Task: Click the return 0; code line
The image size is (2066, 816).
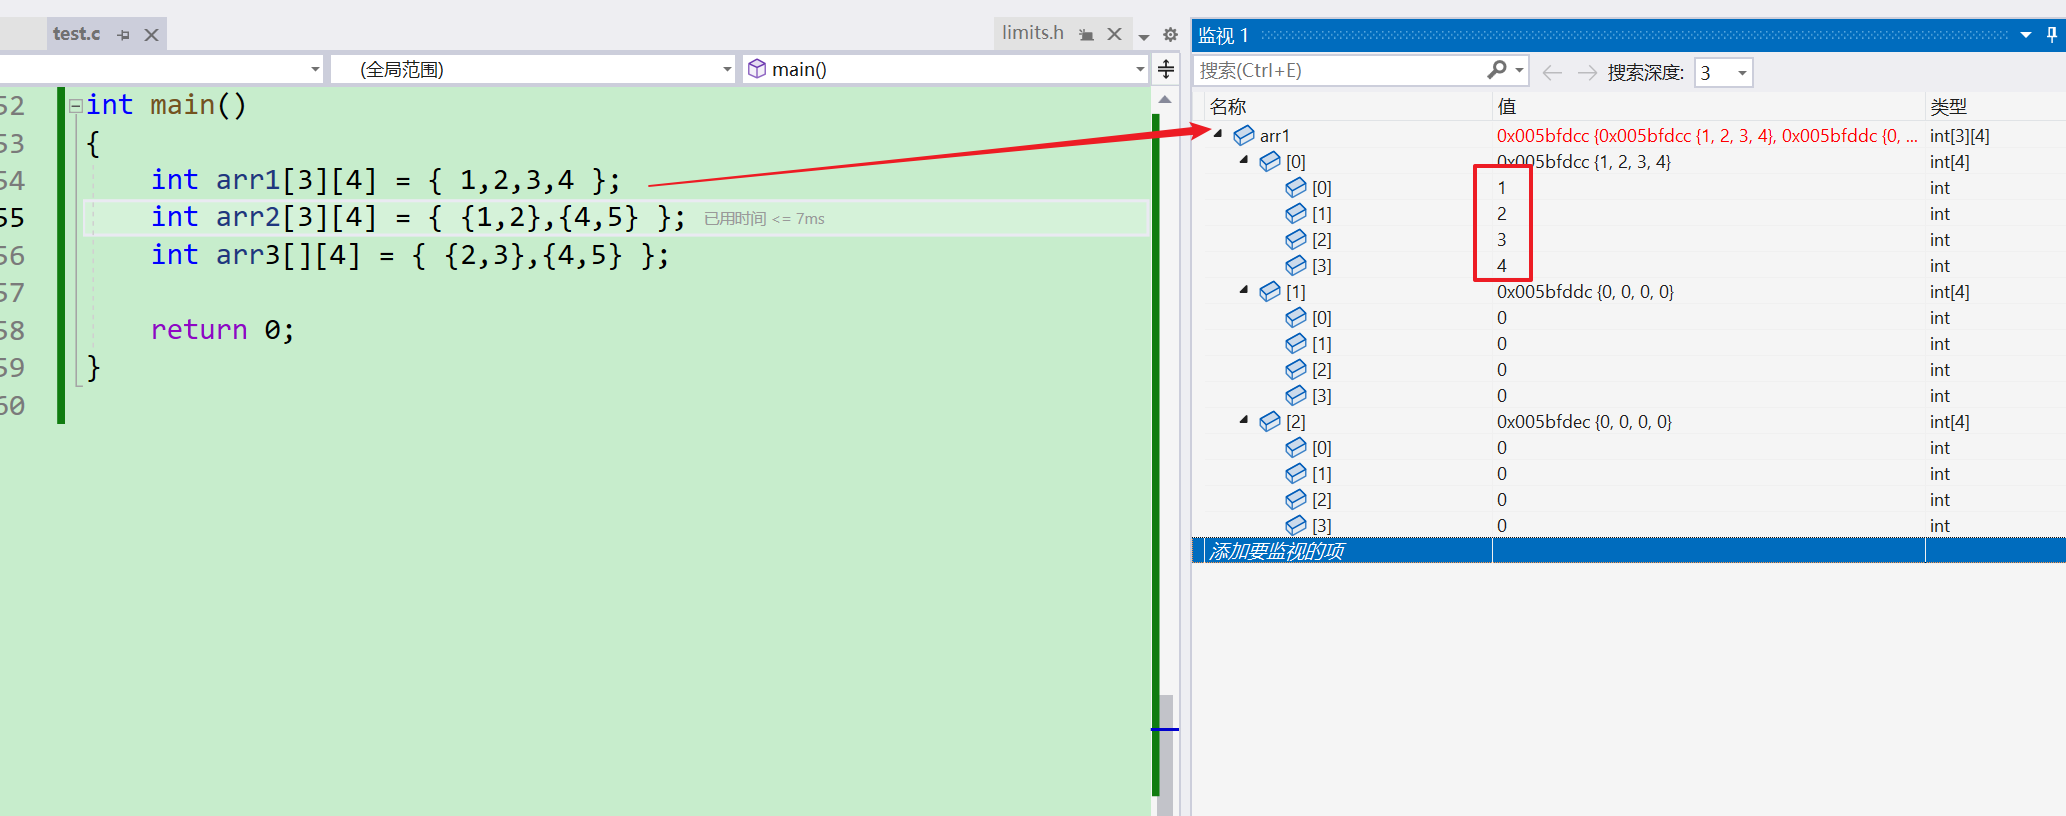Action: point(222,330)
